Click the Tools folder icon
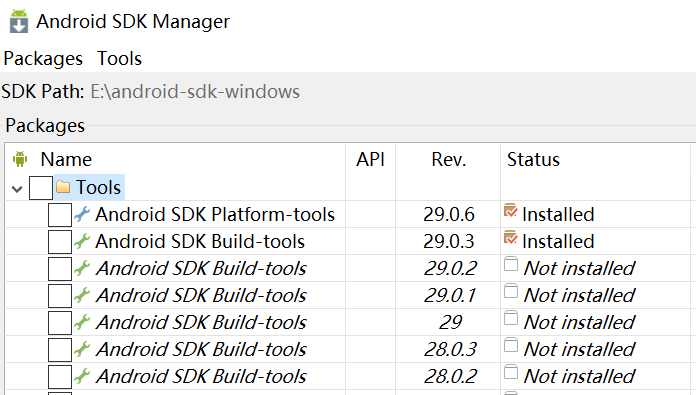This screenshot has height=395, width=696. tap(63, 187)
